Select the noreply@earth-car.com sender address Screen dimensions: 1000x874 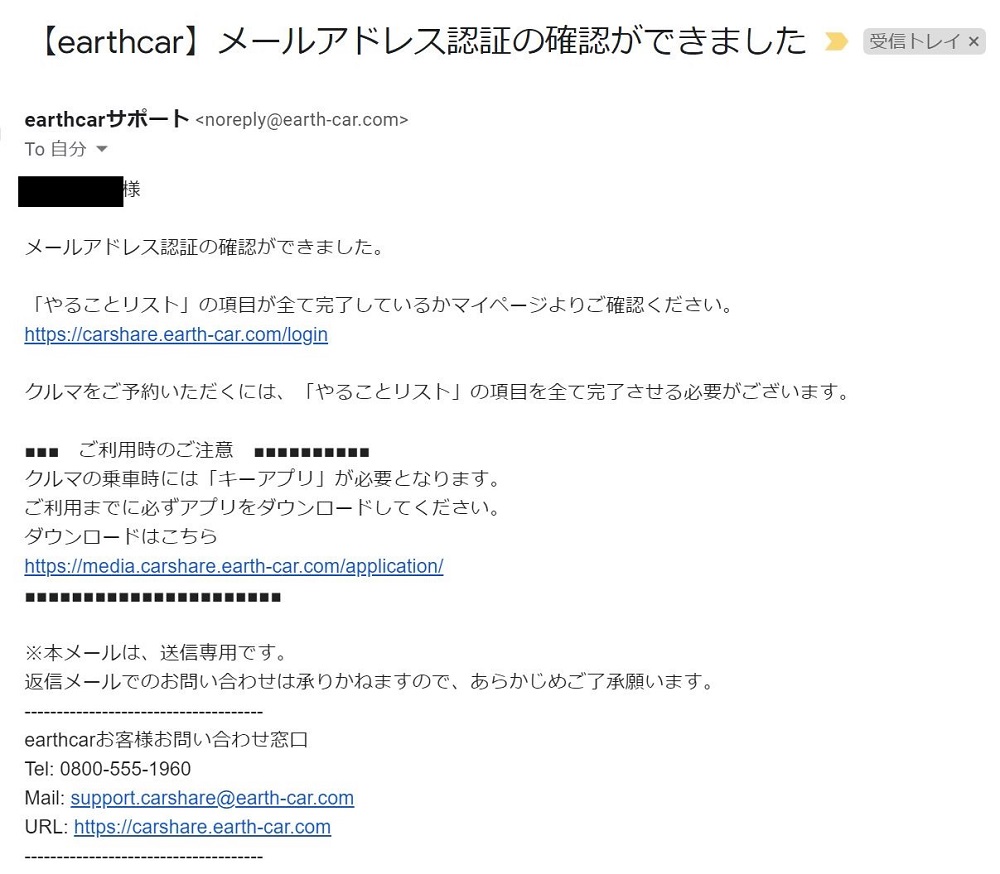click(x=302, y=120)
